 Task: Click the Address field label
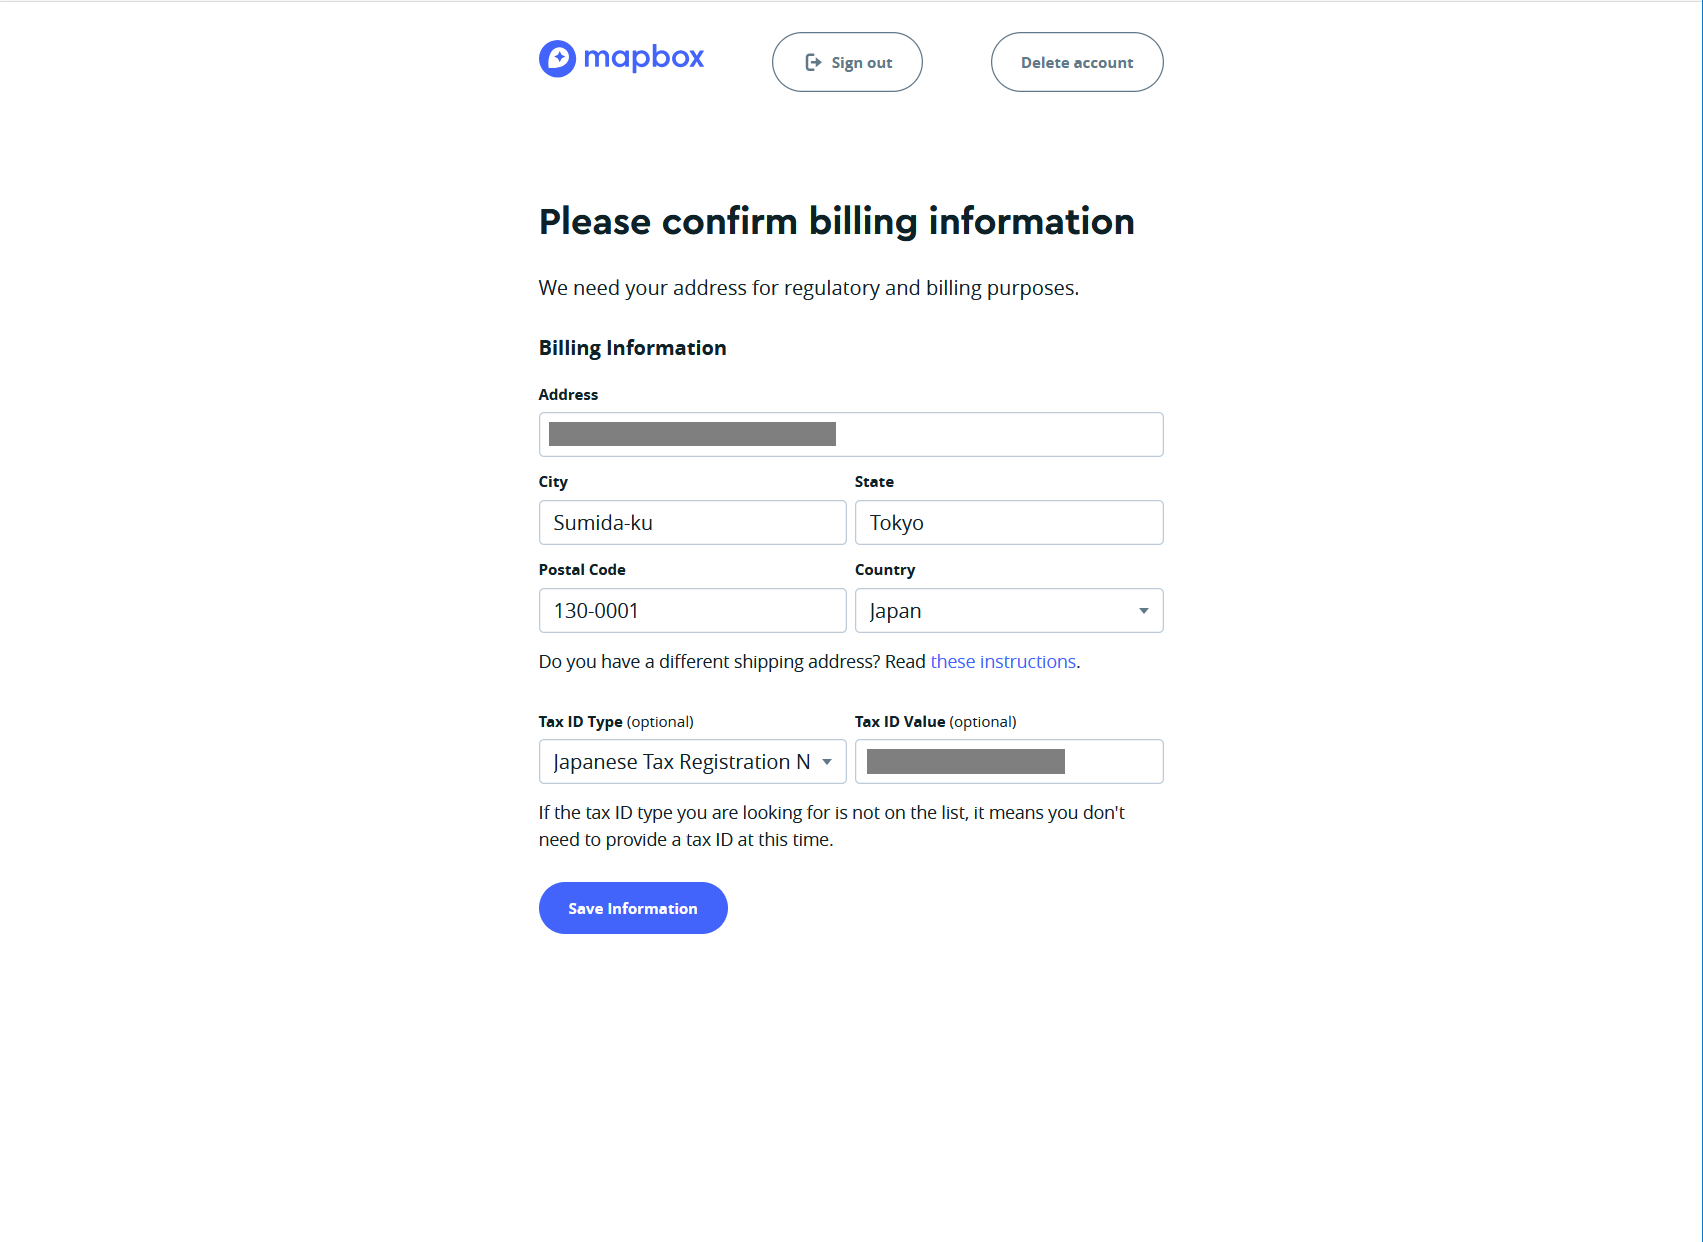568,395
